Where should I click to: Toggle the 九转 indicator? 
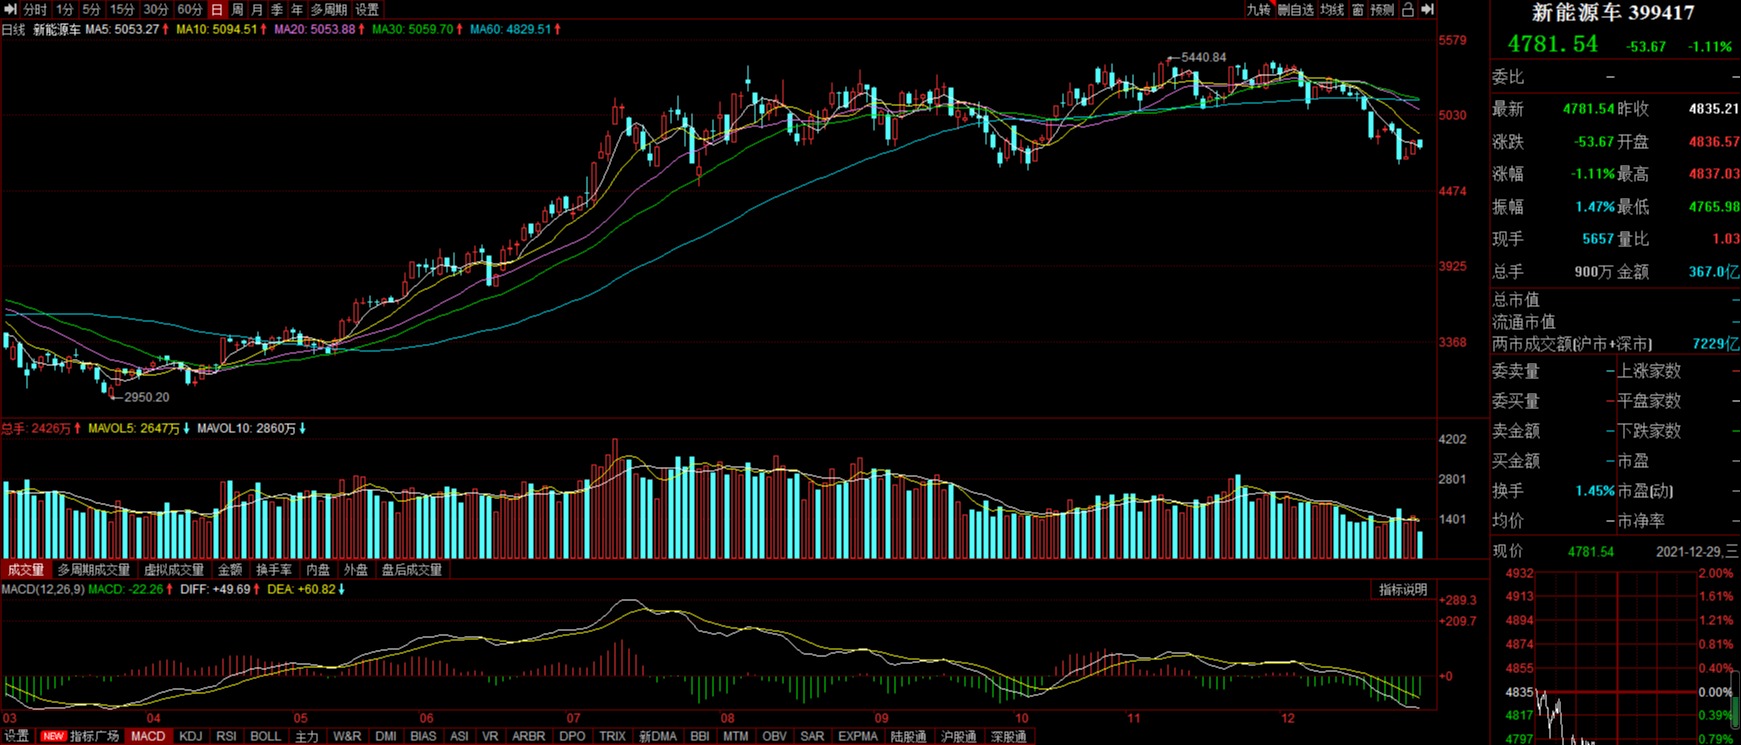(1258, 9)
